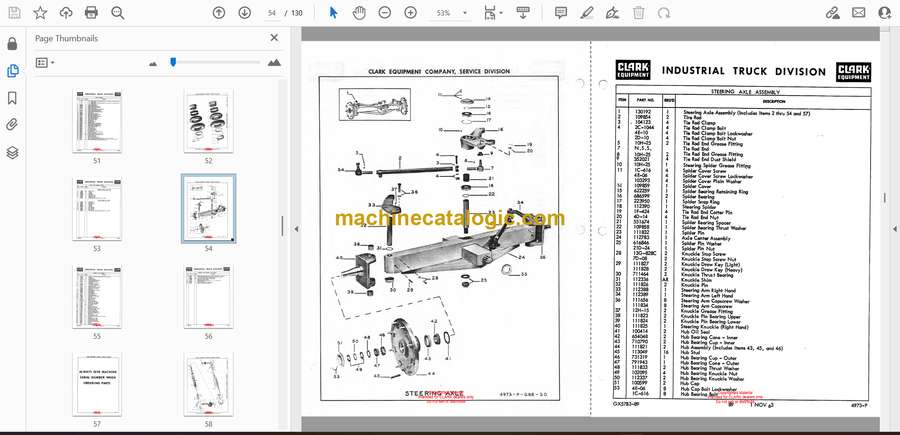Select the highlighter pen tool
900x435 pixels.
tap(587, 13)
